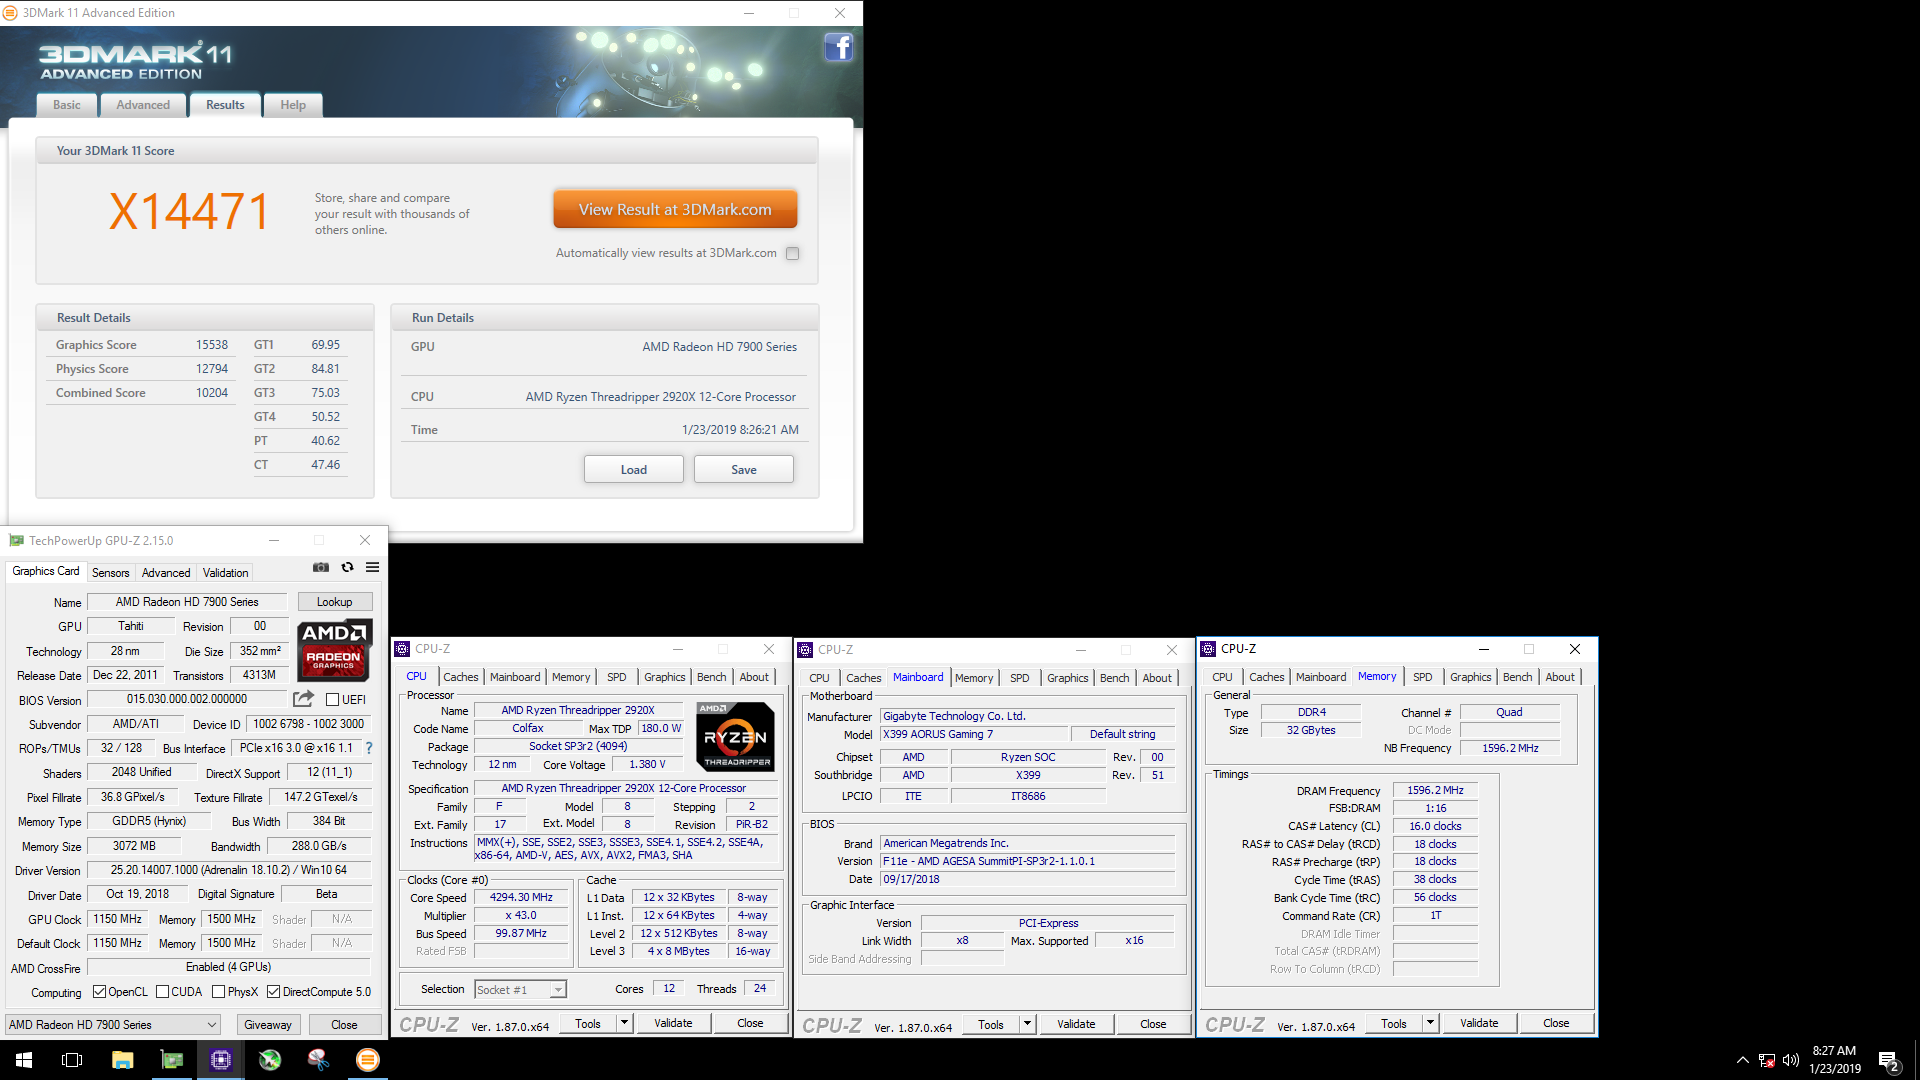Click the Save button in Run Details

[x=744, y=469]
